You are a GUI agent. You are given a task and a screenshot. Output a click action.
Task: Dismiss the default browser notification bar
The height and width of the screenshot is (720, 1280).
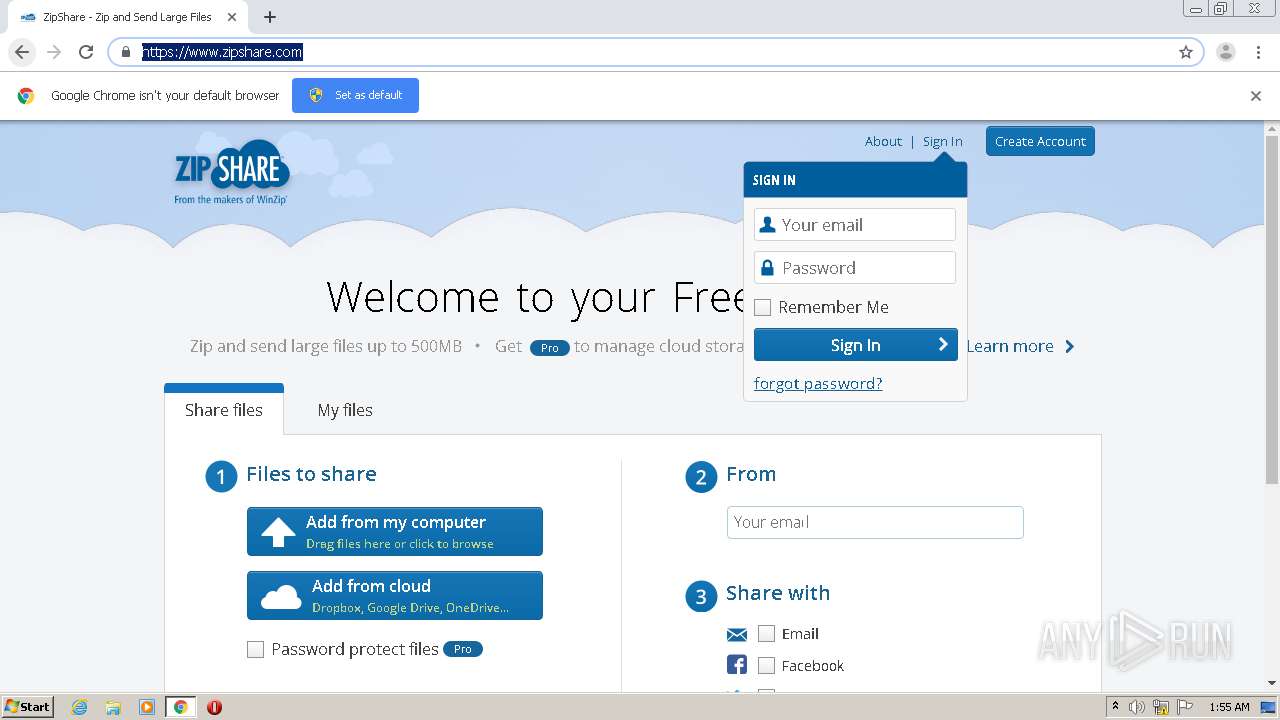[1256, 96]
